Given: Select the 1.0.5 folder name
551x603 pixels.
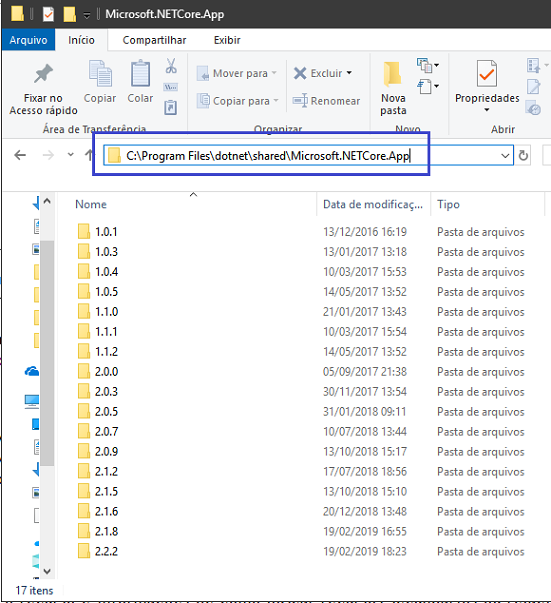Looking at the screenshot, I should click(107, 292).
